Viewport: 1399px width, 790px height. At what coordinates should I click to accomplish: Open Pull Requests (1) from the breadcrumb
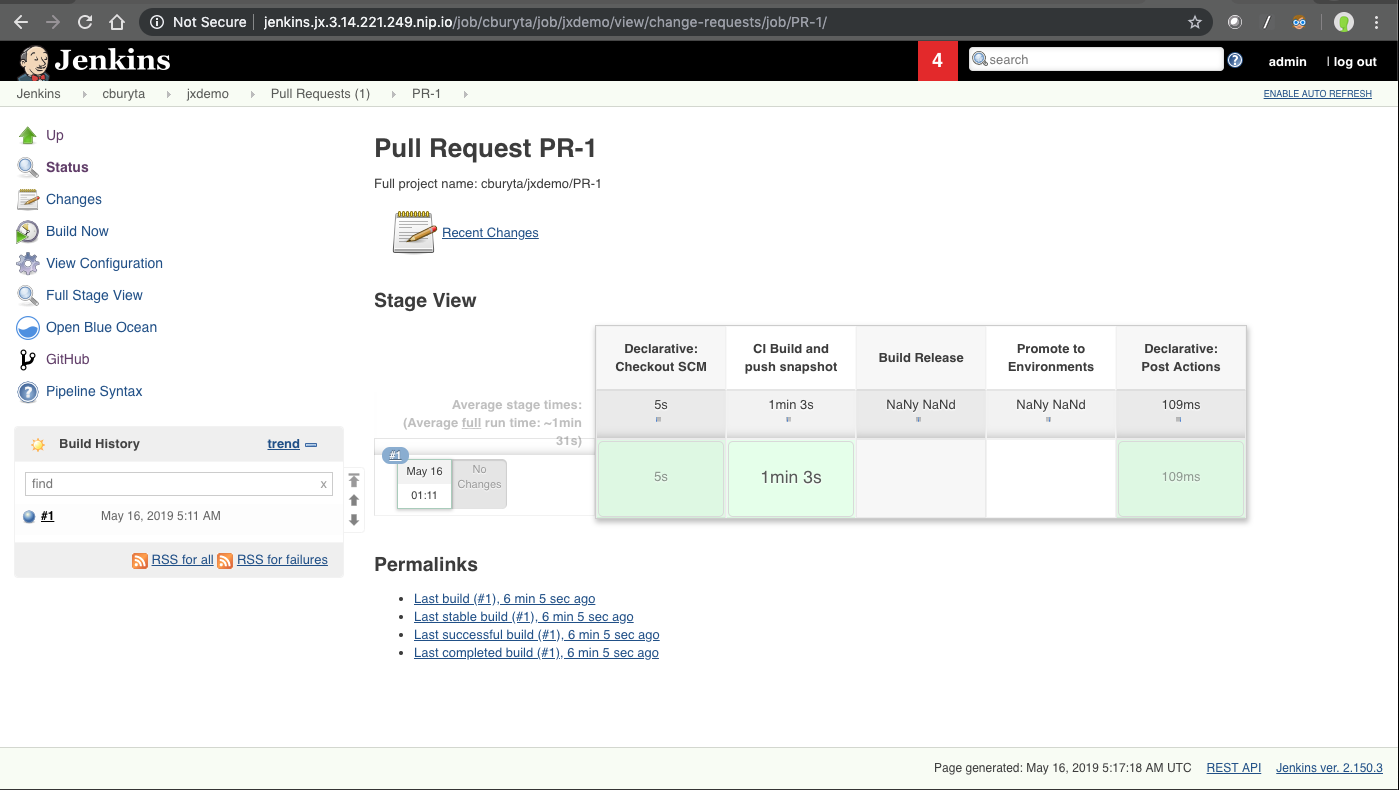coord(320,93)
